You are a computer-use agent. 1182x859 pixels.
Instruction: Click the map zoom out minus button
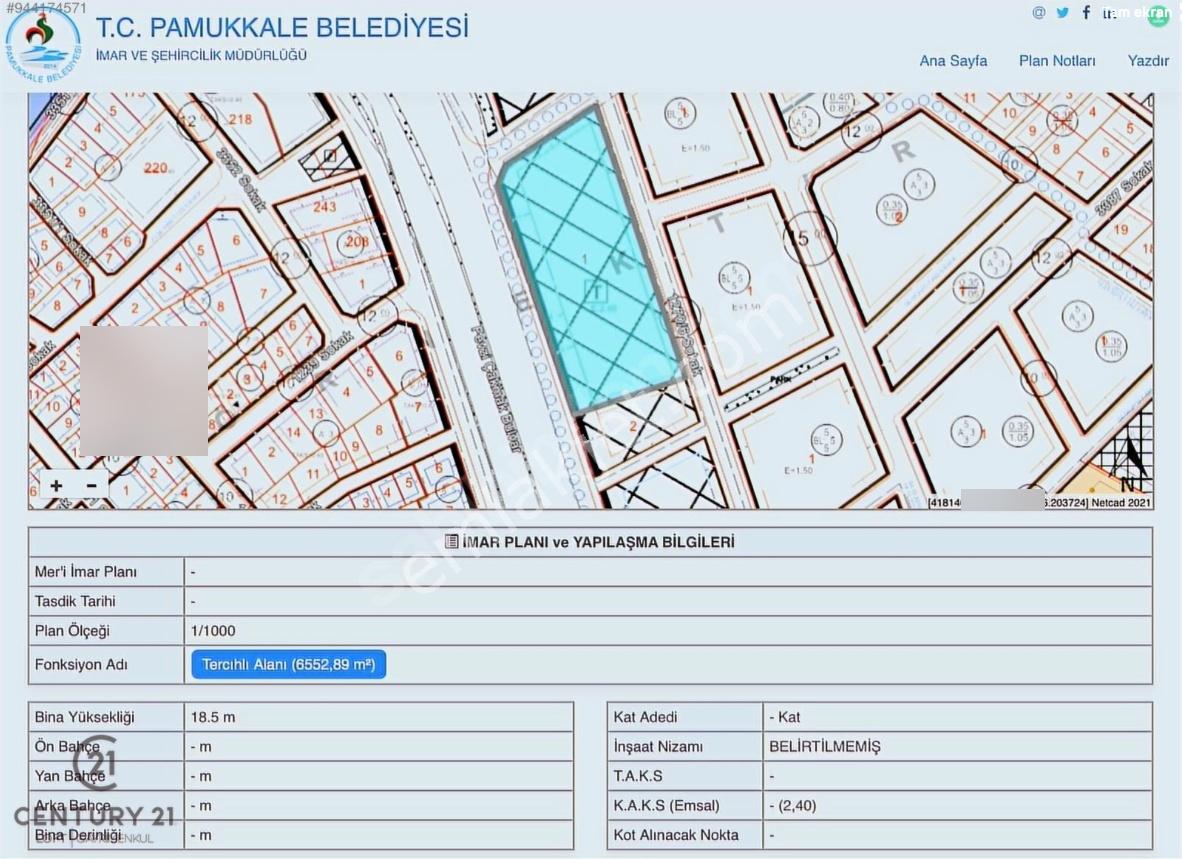click(x=91, y=485)
